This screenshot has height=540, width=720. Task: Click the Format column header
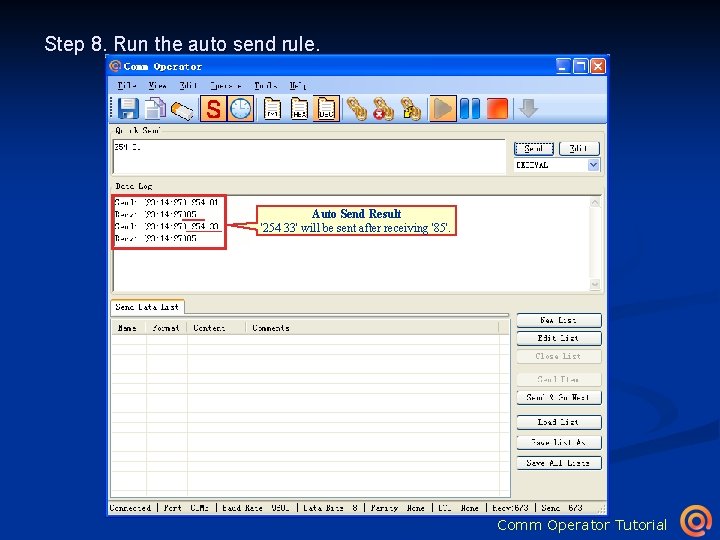[166, 328]
